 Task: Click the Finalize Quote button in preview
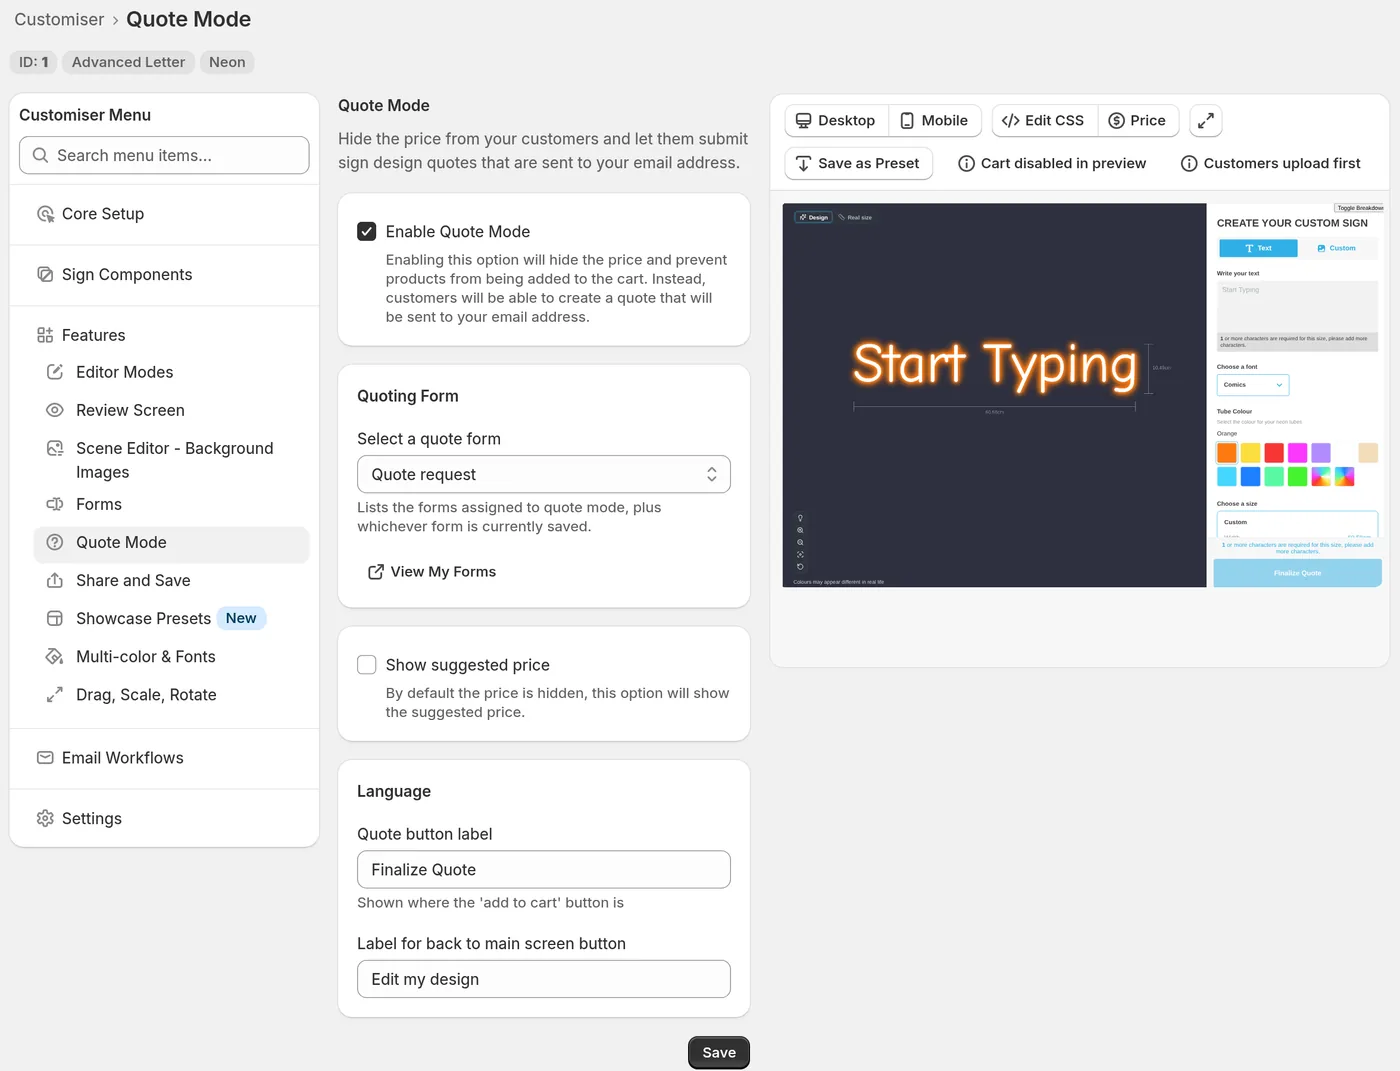click(1298, 573)
